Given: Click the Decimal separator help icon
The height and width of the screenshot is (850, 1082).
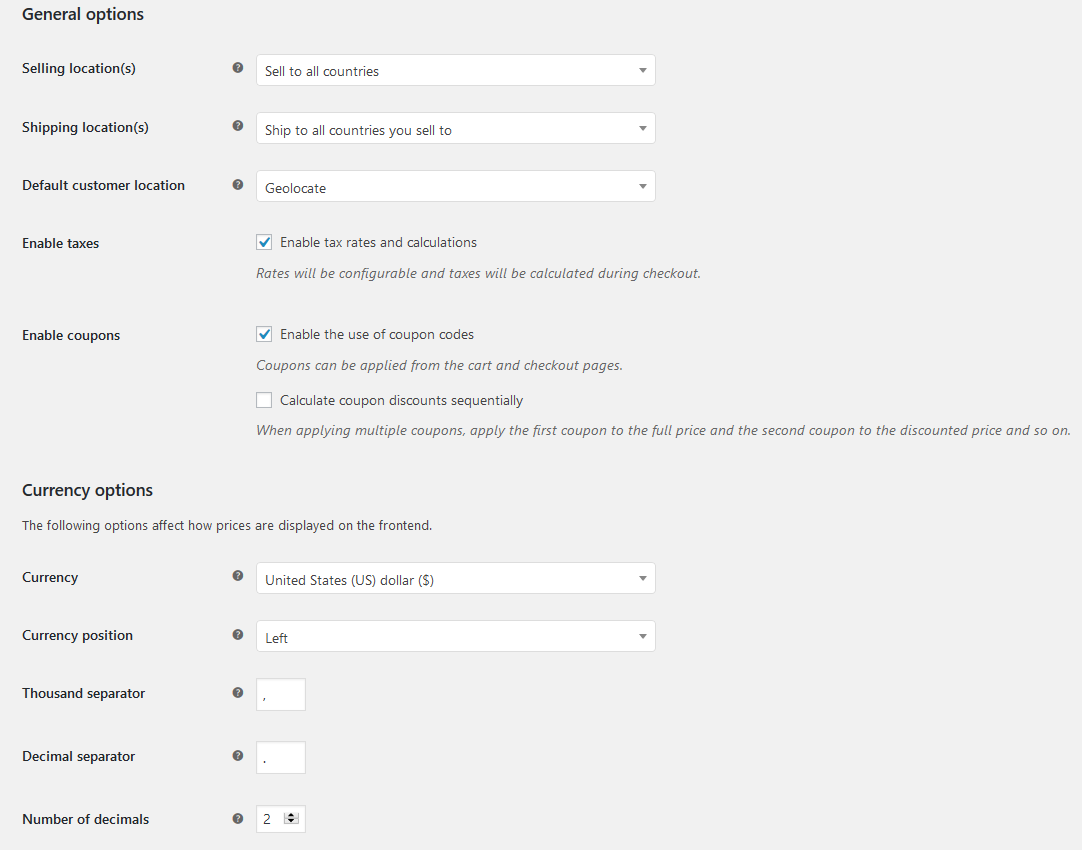Looking at the screenshot, I should (238, 755).
